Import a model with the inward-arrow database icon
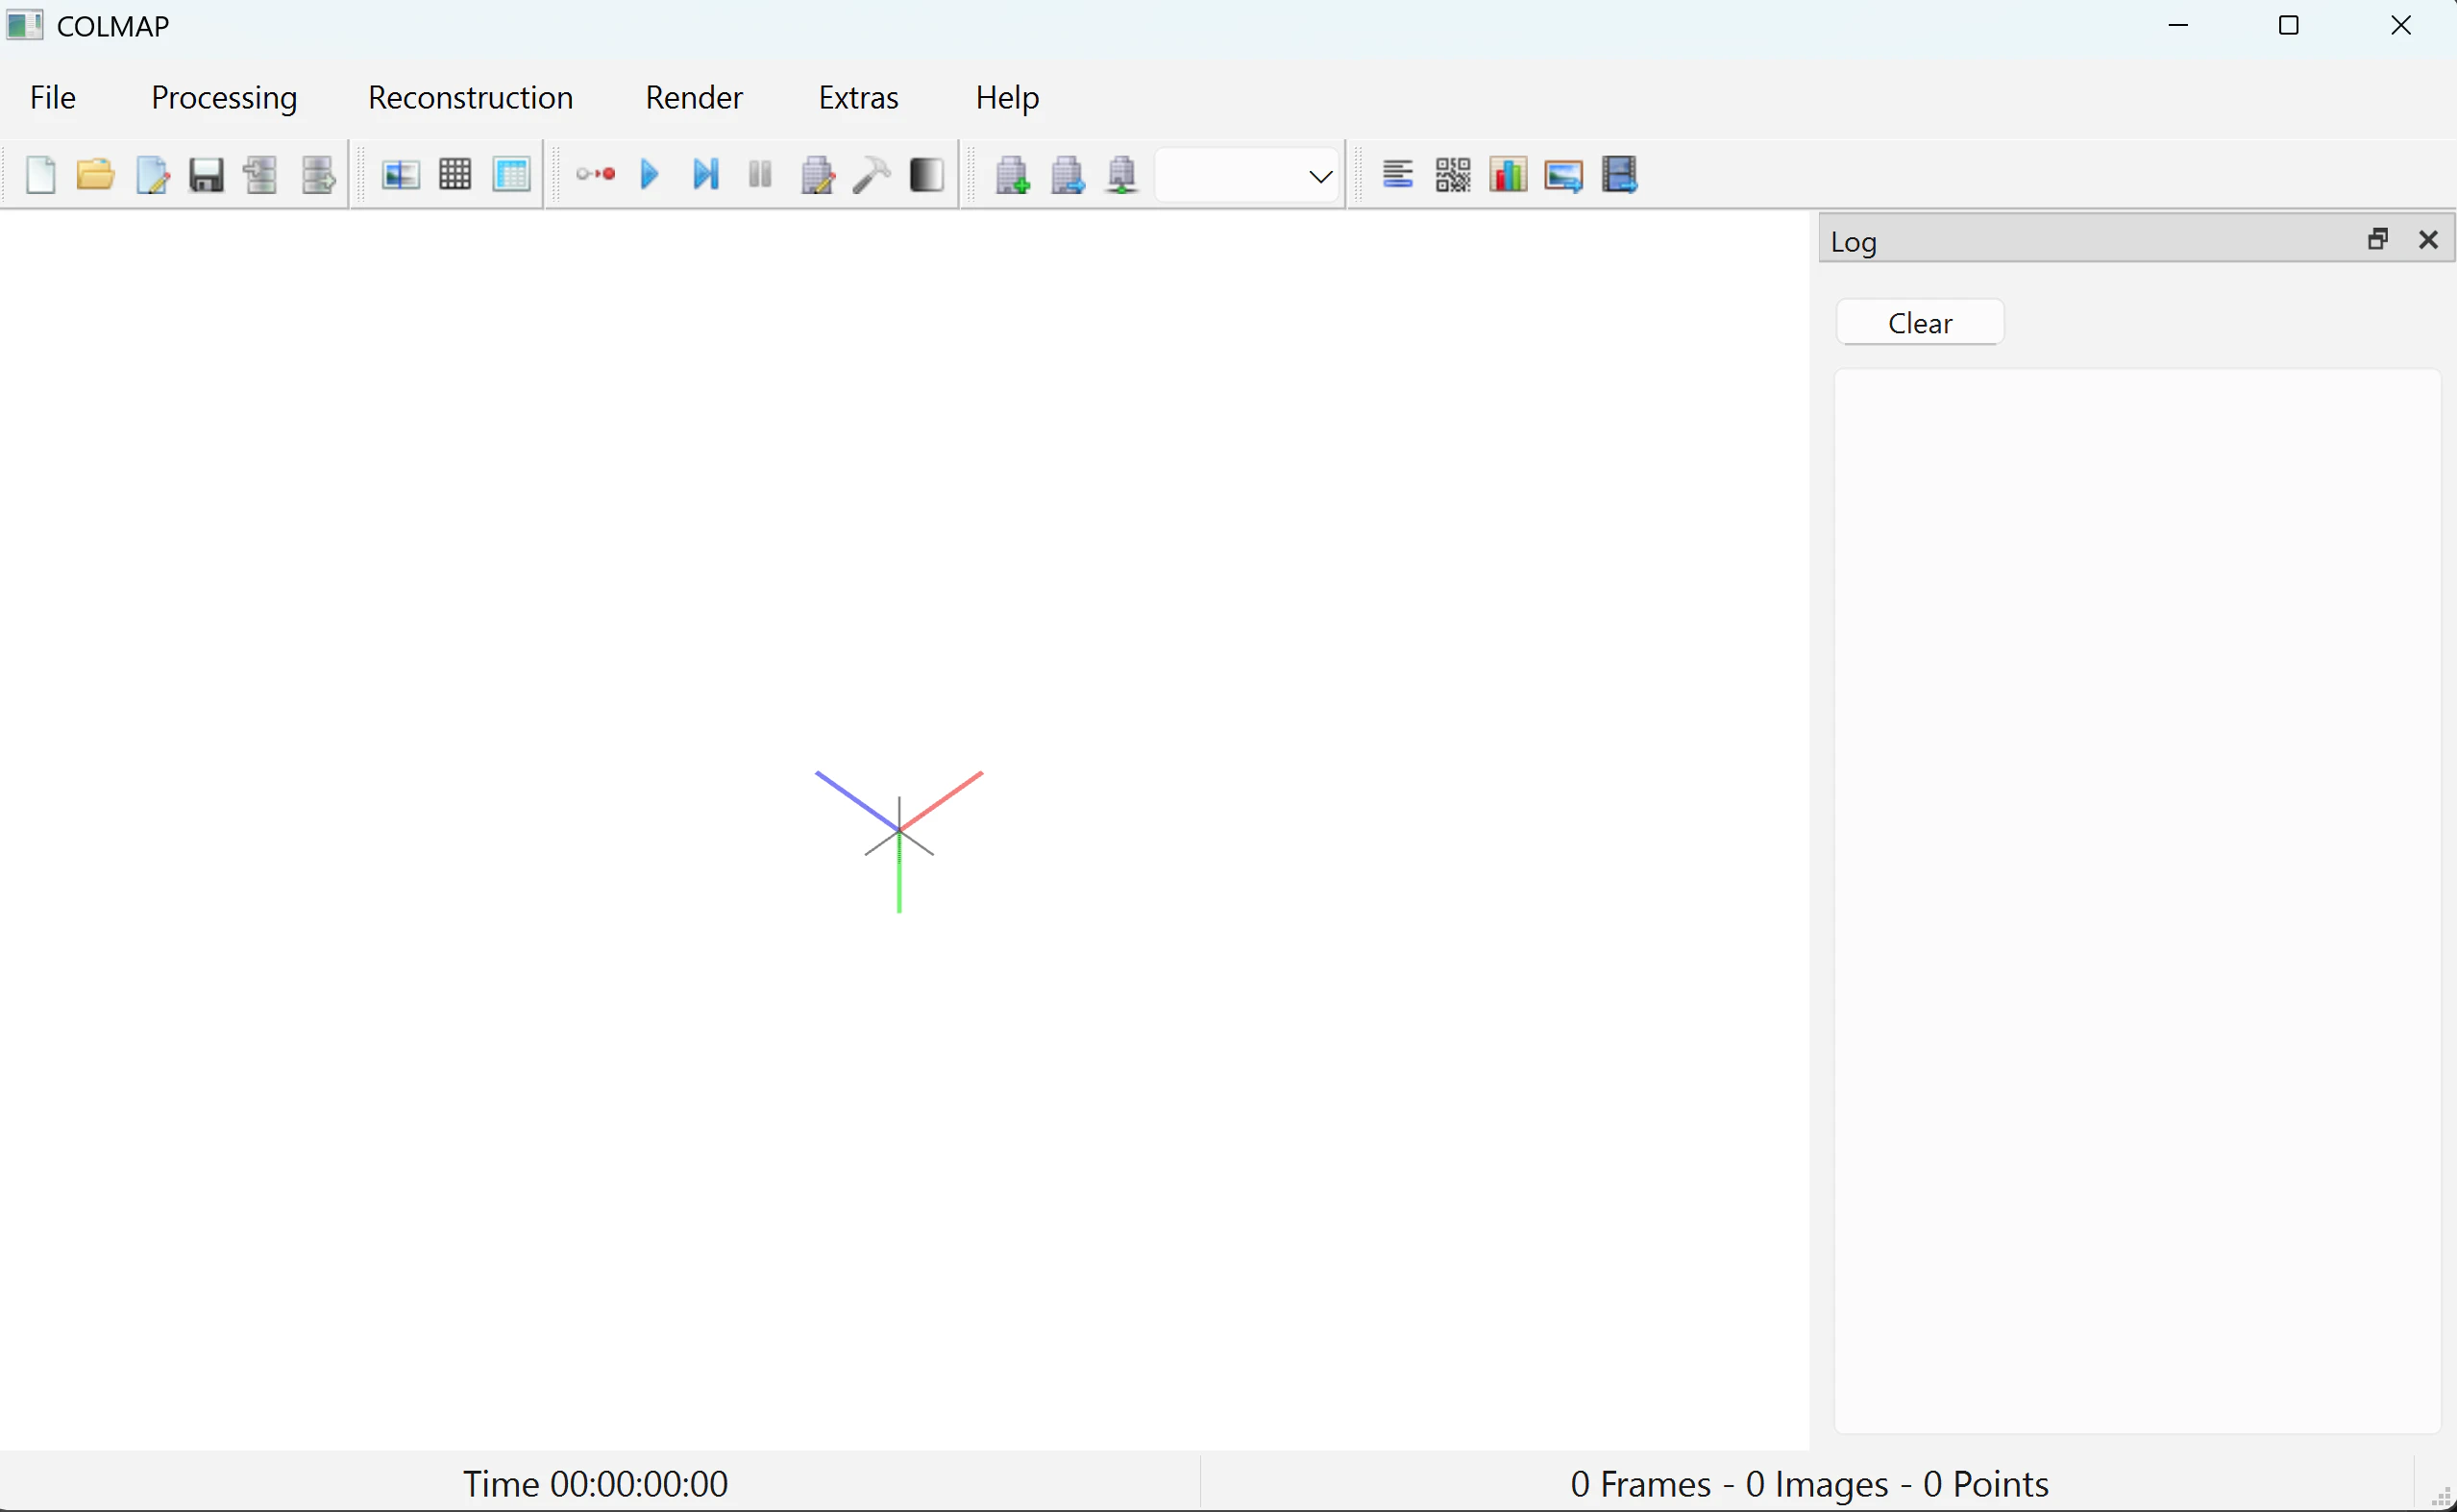The width and height of the screenshot is (2457, 1512). [x=261, y=175]
